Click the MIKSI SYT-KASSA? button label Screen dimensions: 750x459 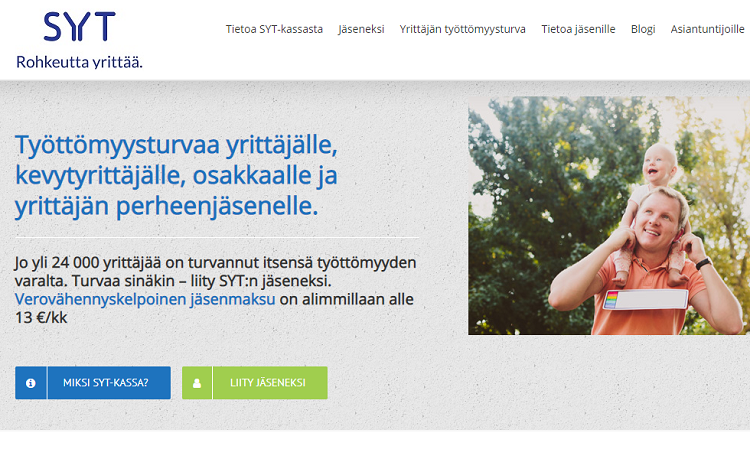point(106,383)
